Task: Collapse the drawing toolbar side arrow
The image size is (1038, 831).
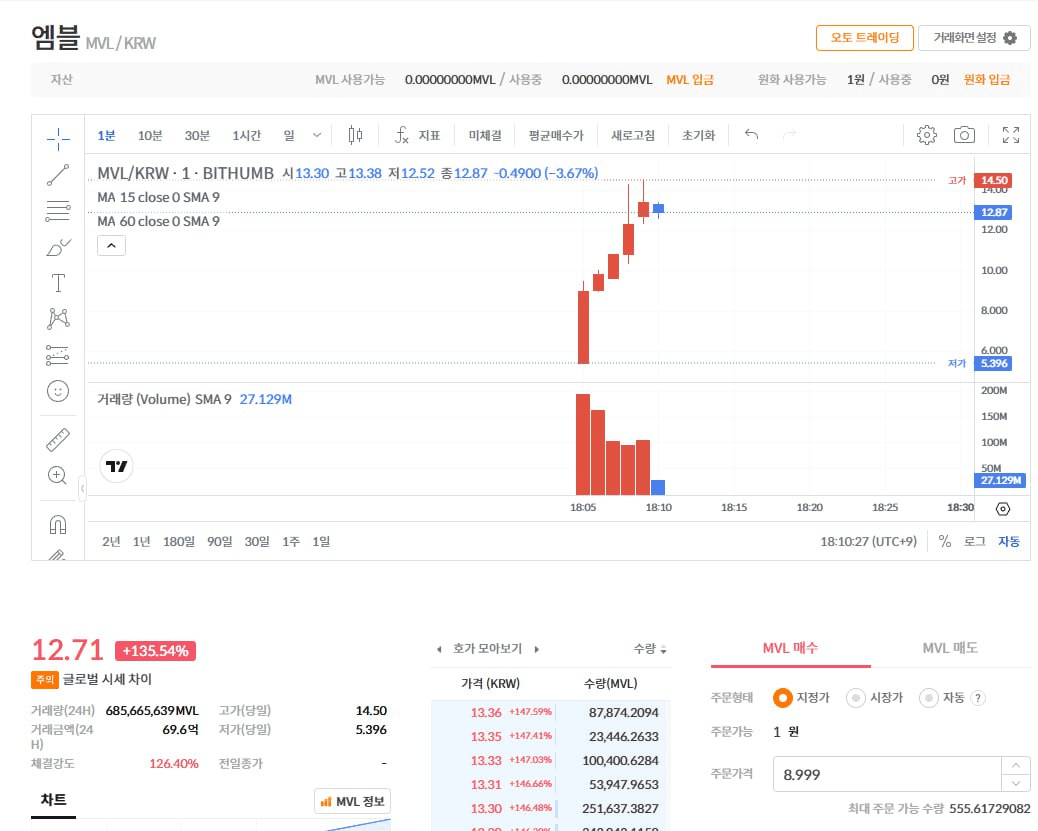Action: (82, 489)
